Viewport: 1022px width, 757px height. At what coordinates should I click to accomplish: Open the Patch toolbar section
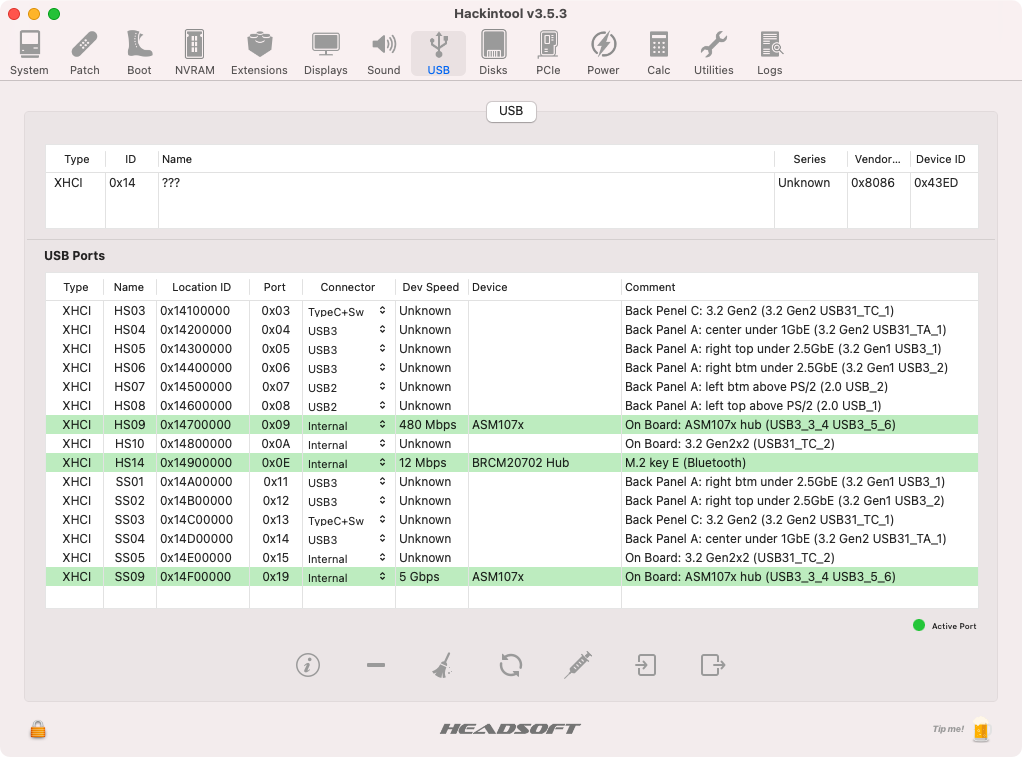85,53
